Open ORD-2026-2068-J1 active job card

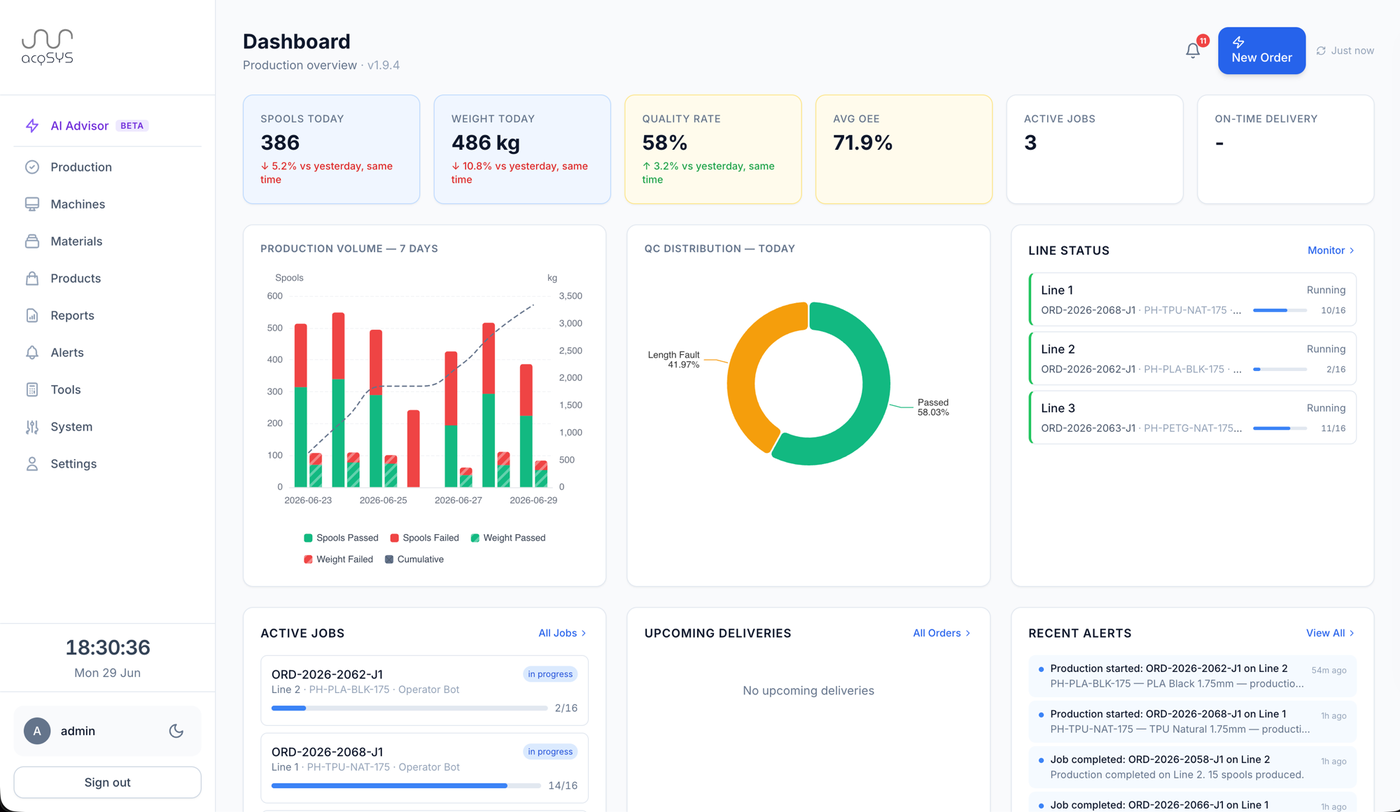[424, 768]
